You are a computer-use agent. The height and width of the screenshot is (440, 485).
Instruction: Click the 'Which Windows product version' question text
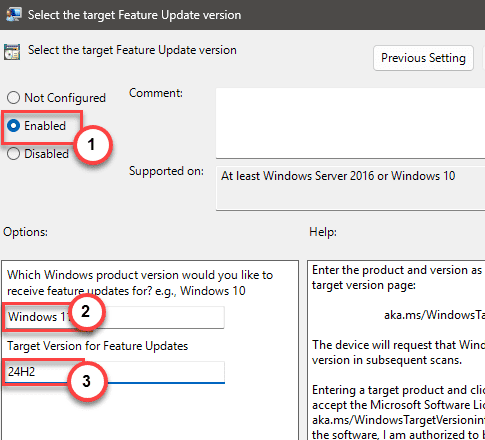[140, 283]
